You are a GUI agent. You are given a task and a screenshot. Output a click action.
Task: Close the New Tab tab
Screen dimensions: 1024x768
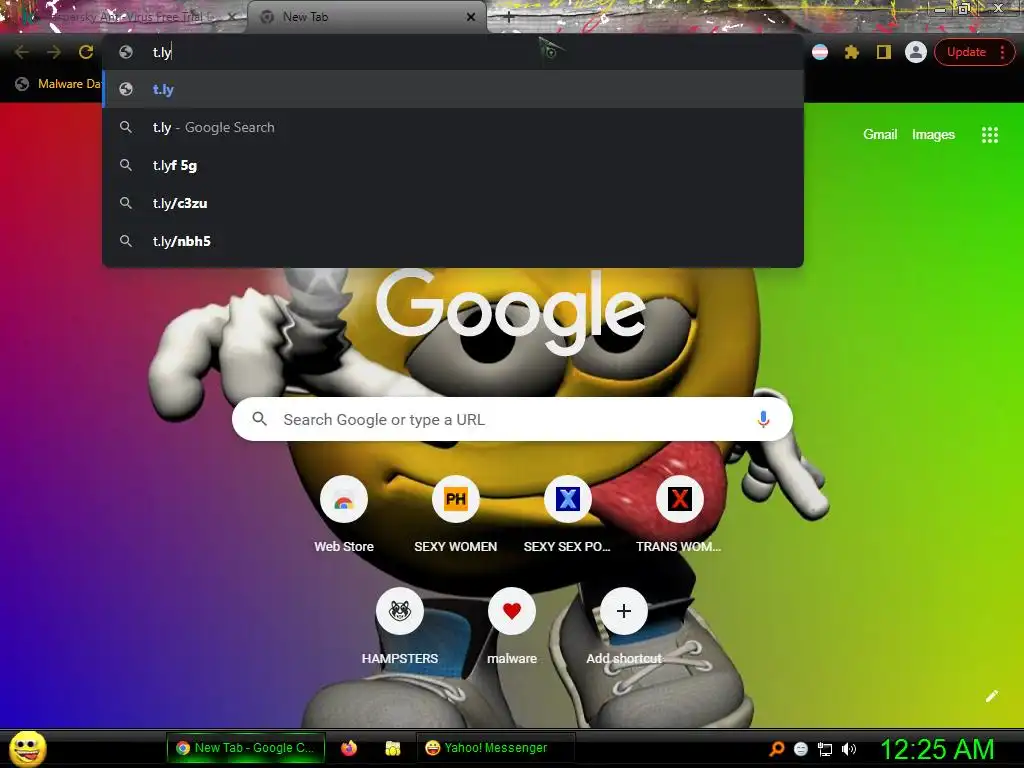[x=471, y=17]
